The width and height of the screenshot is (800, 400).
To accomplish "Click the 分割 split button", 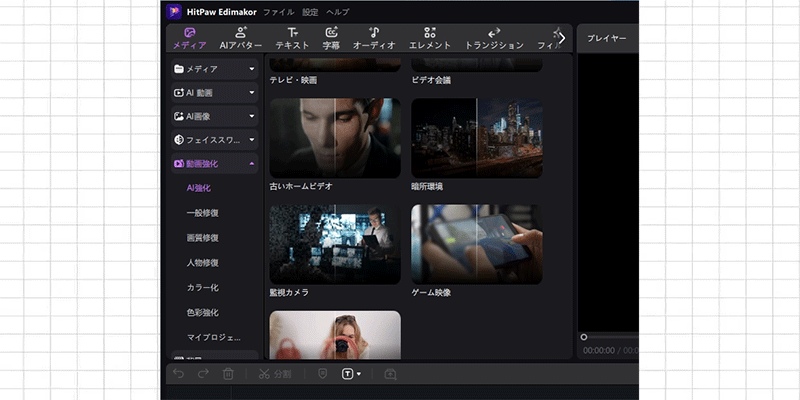I will pyautogui.click(x=274, y=374).
